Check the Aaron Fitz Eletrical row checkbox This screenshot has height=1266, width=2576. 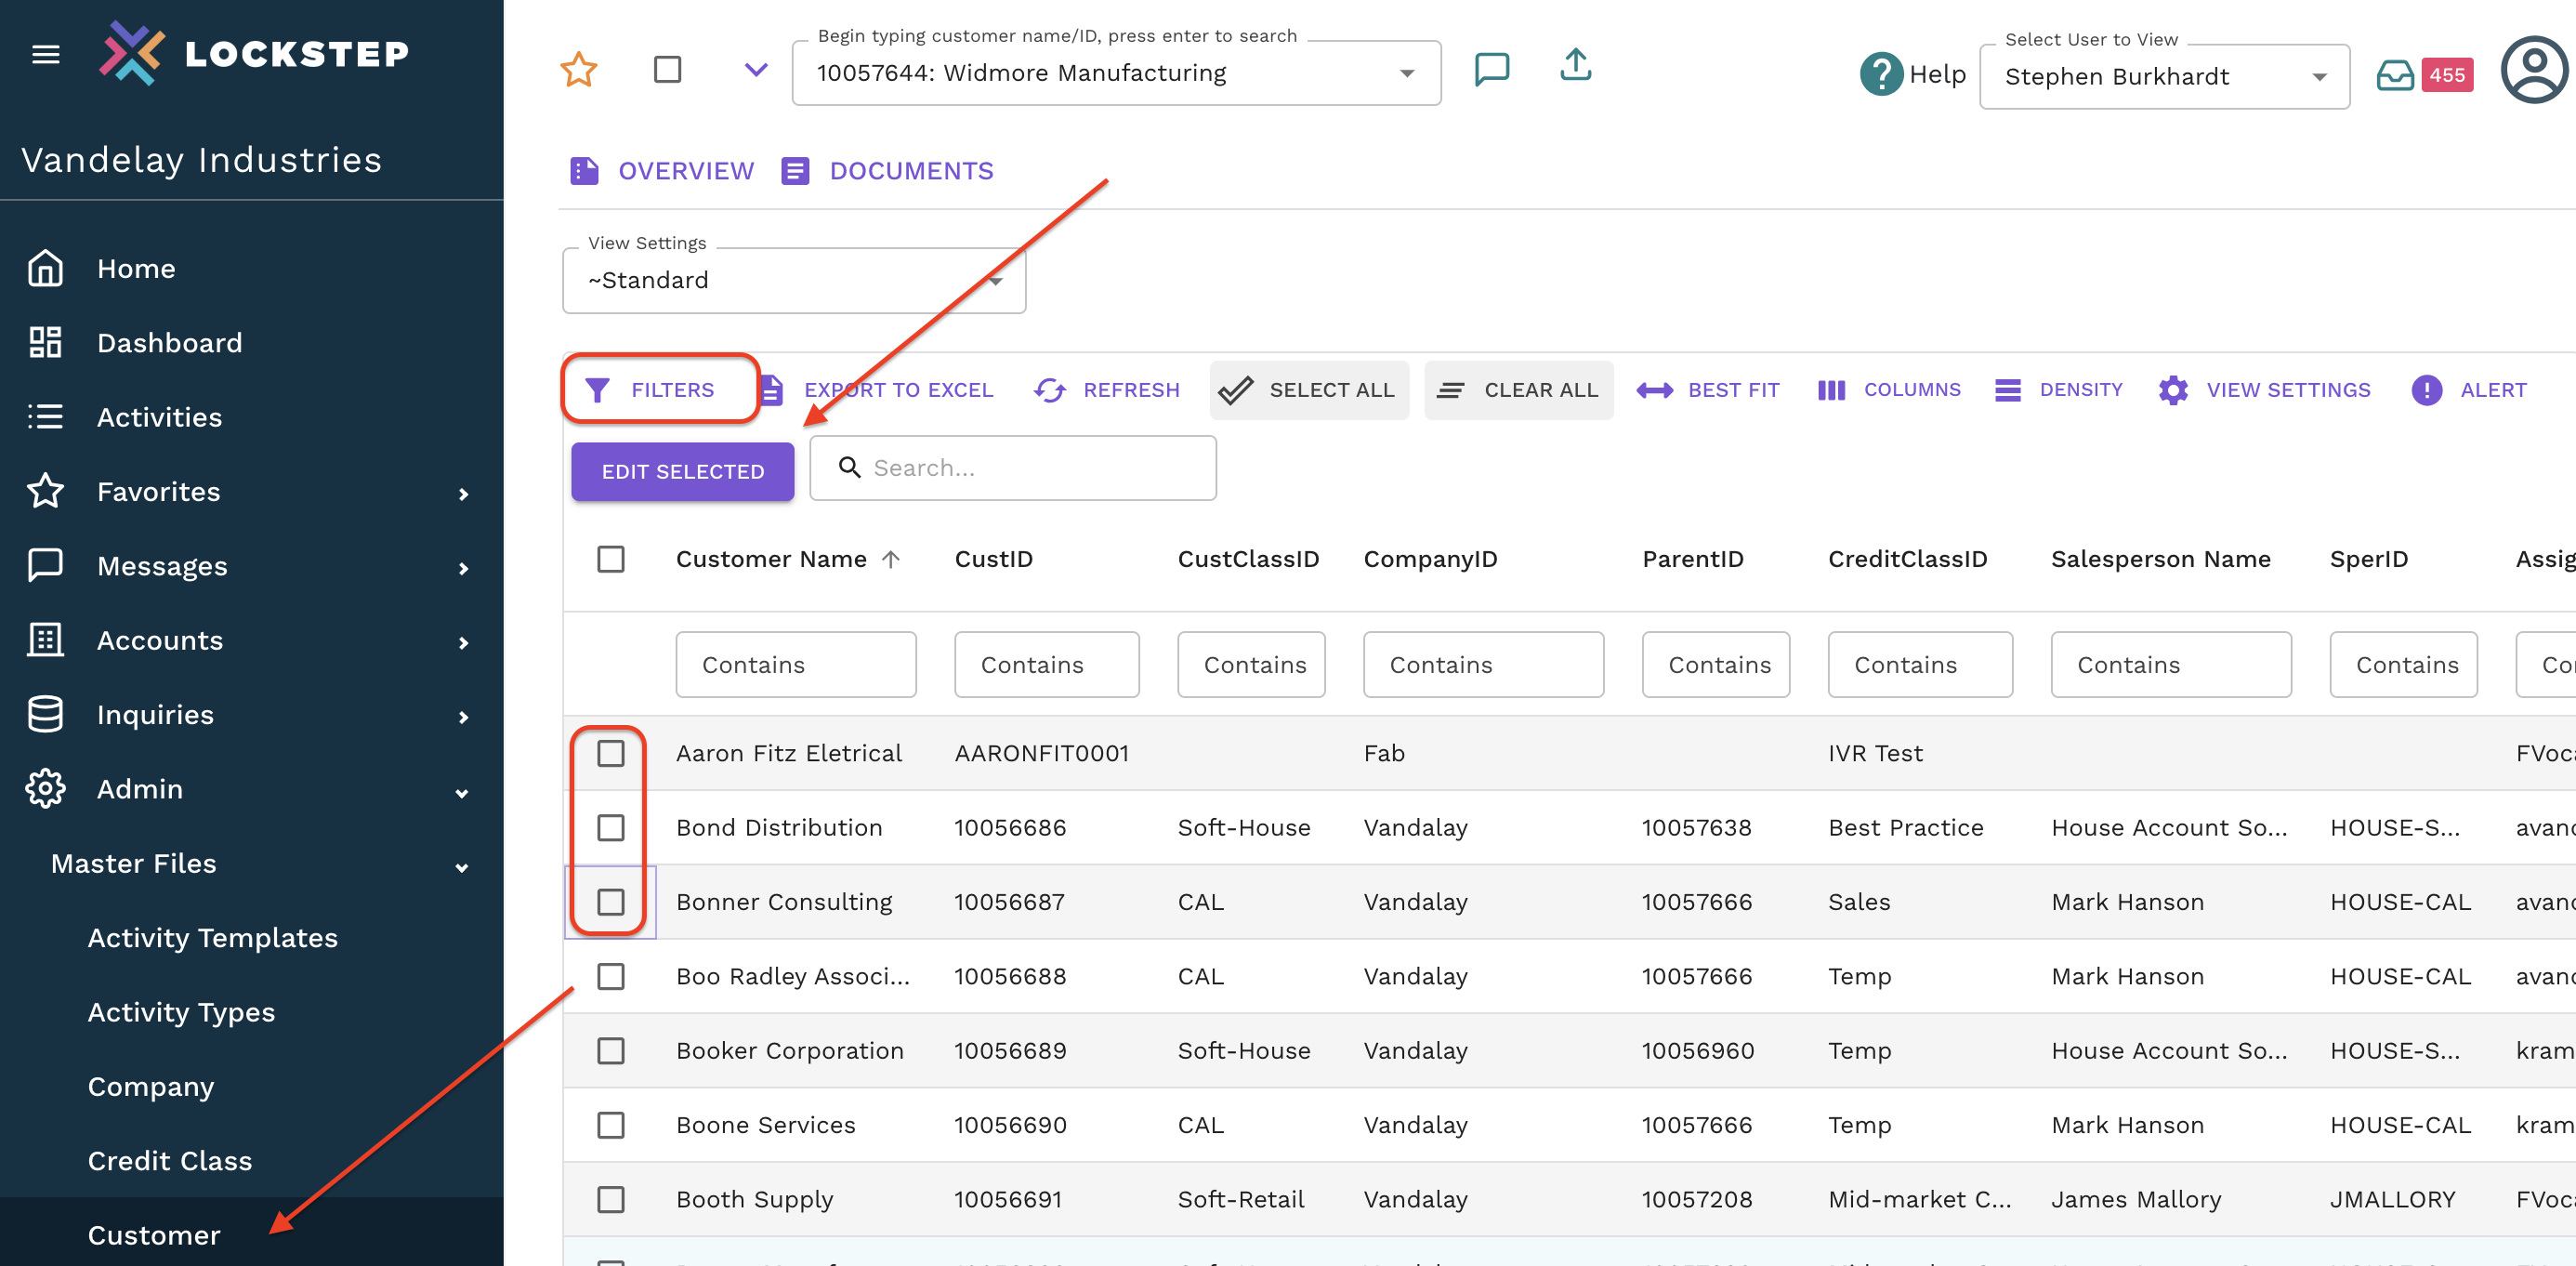610,753
